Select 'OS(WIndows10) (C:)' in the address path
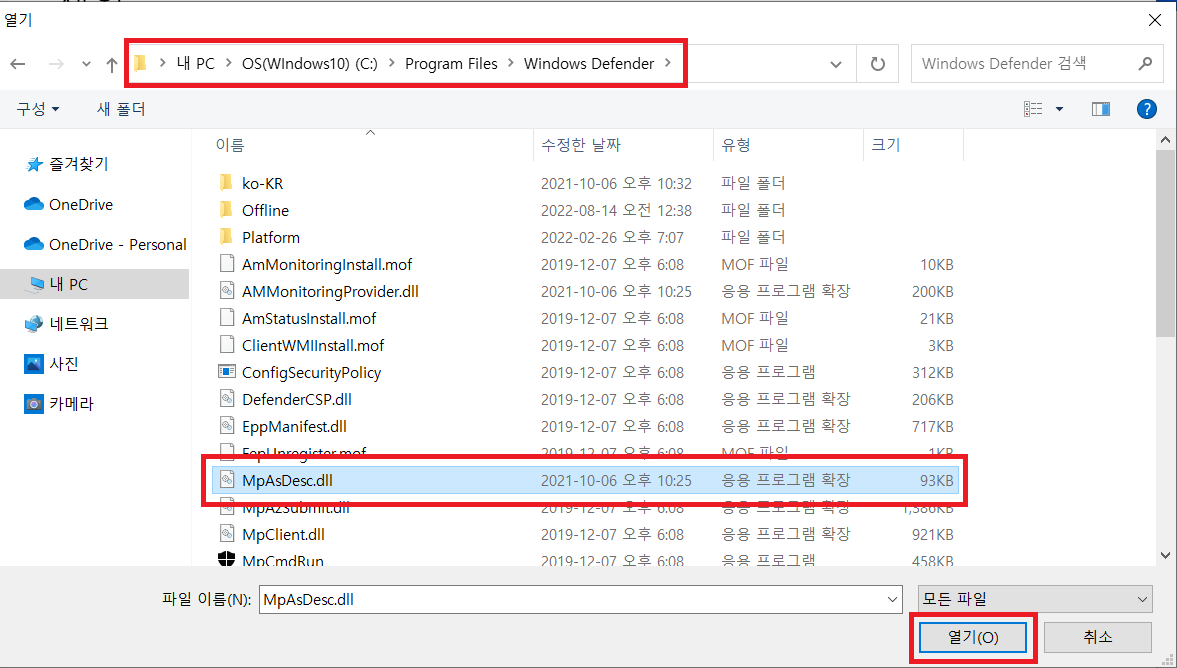This screenshot has width=1177, height=668. (x=309, y=64)
